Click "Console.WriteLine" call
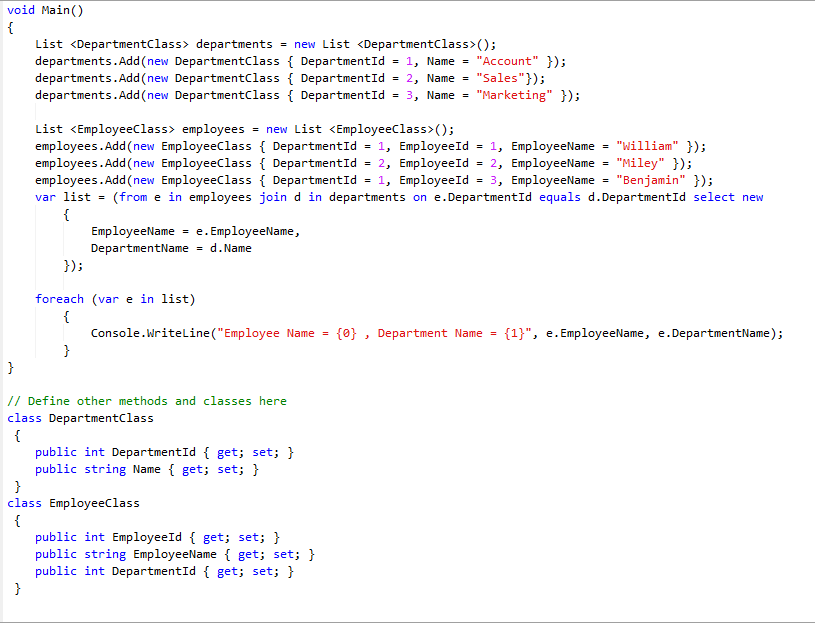The width and height of the screenshot is (815, 625). click(x=150, y=333)
